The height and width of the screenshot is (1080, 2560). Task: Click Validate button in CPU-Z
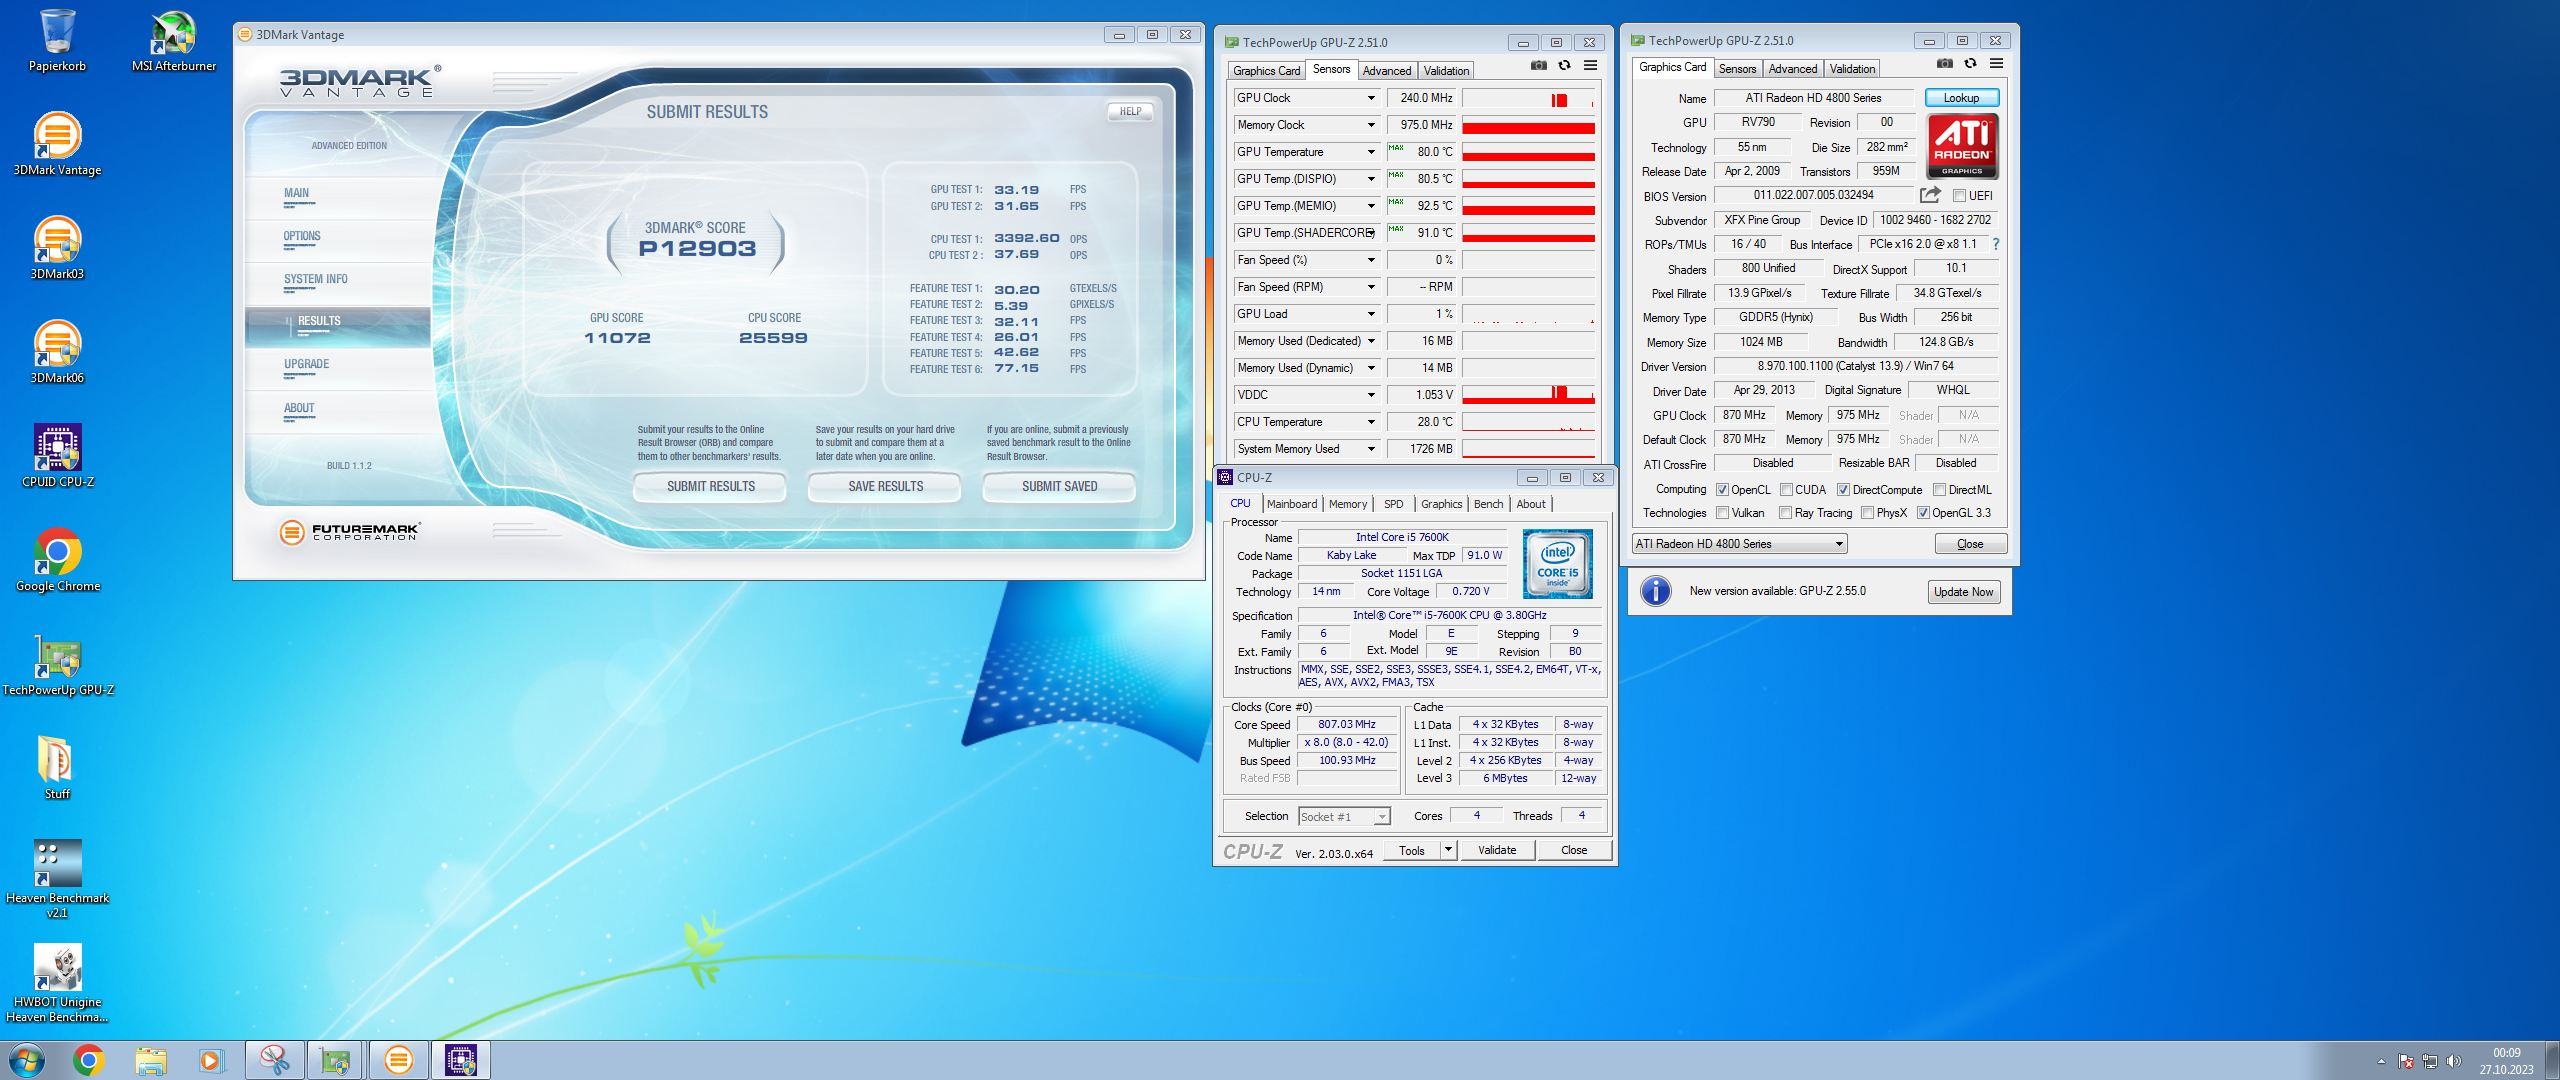(1496, 850)
